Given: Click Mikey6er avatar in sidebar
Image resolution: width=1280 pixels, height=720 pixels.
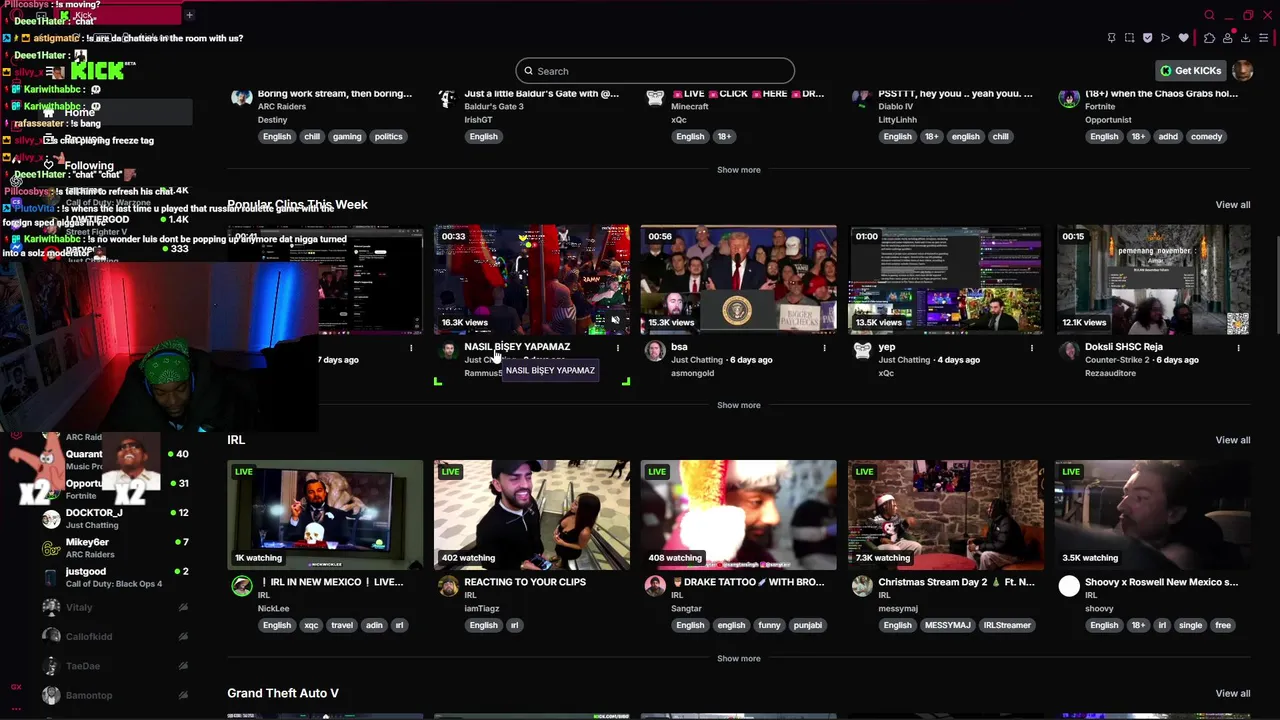Looking at the screenshot, I should coord(51,548).
